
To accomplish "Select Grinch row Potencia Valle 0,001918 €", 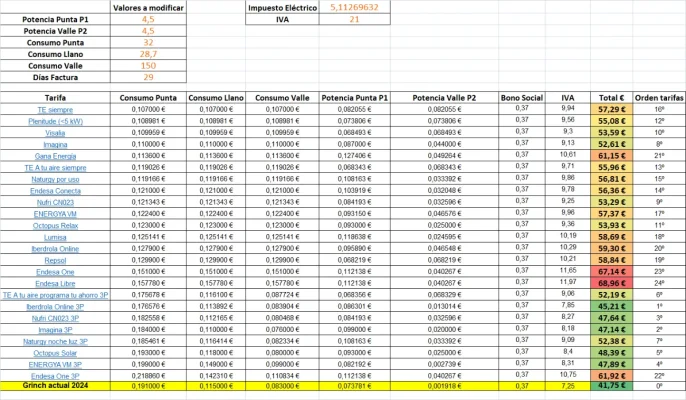I will click(x=444, y=386).
